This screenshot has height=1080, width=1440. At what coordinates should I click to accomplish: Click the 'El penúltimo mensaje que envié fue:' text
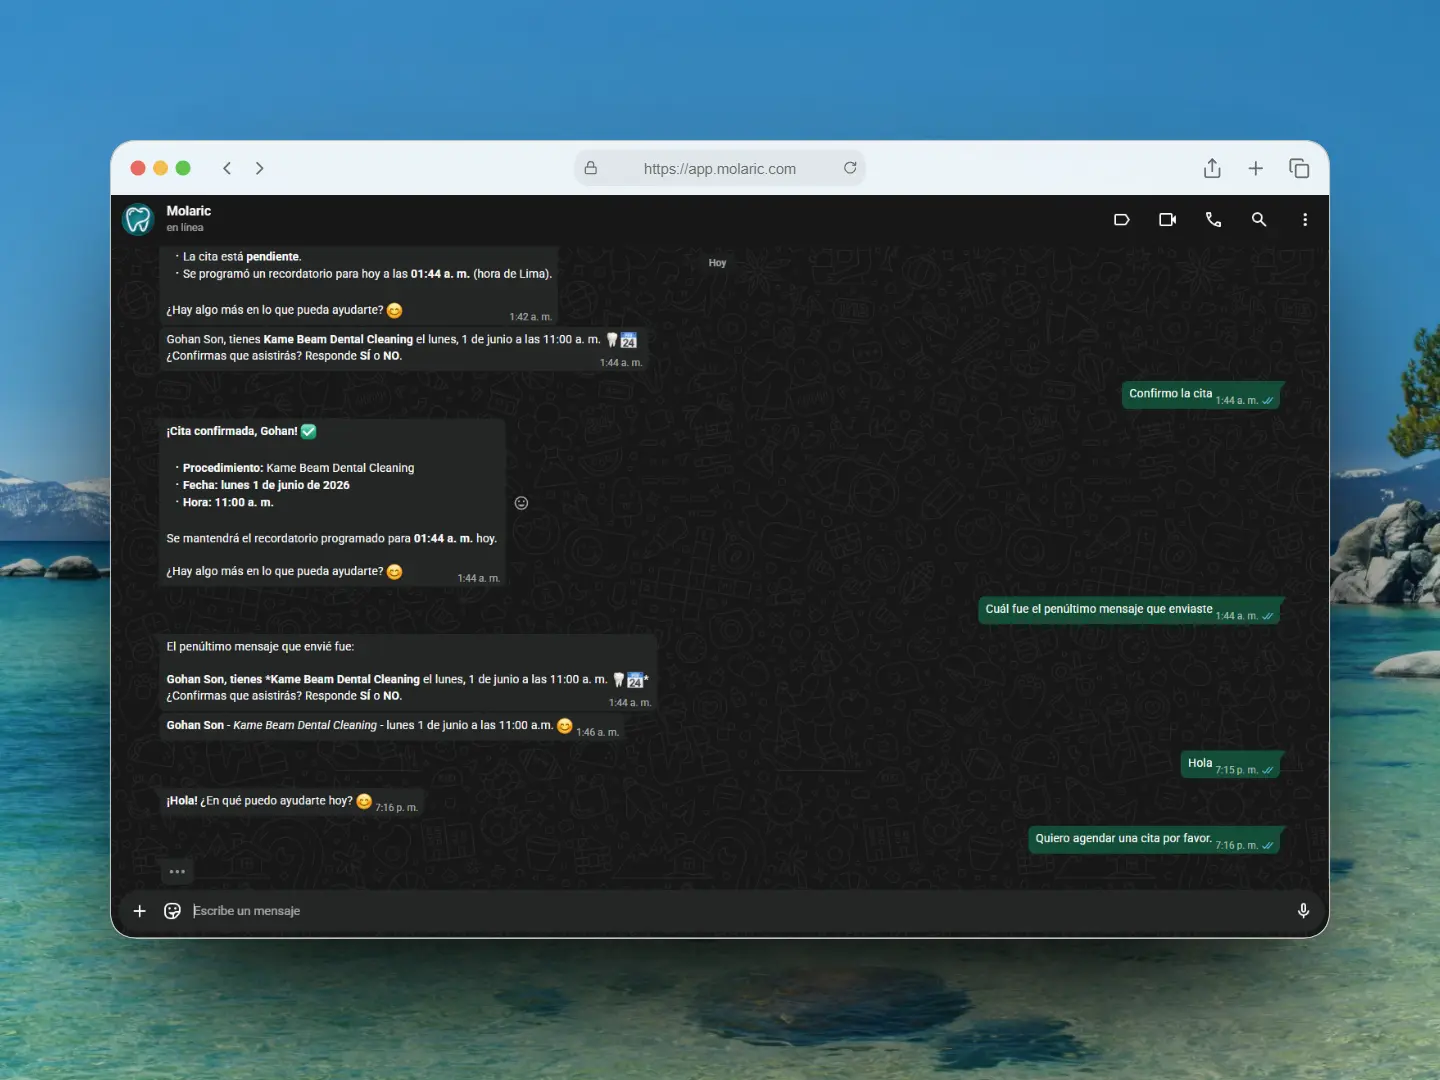pos(260,646)
